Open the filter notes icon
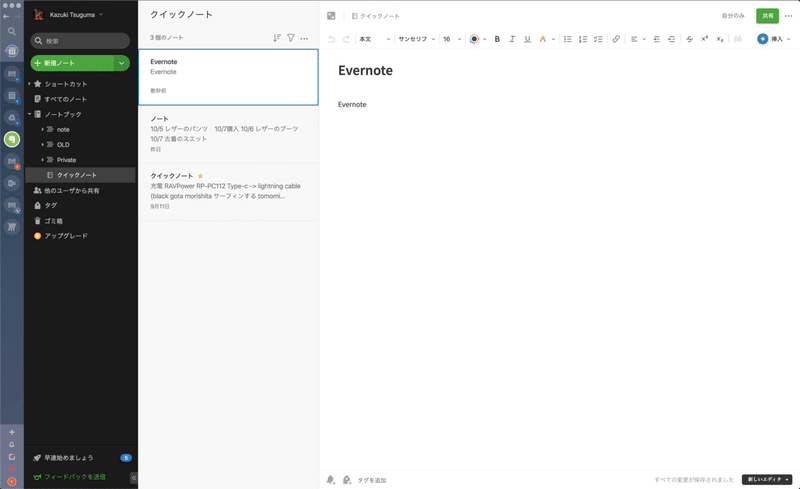This screenshot has width=800, height=489. tap(291, 38)
